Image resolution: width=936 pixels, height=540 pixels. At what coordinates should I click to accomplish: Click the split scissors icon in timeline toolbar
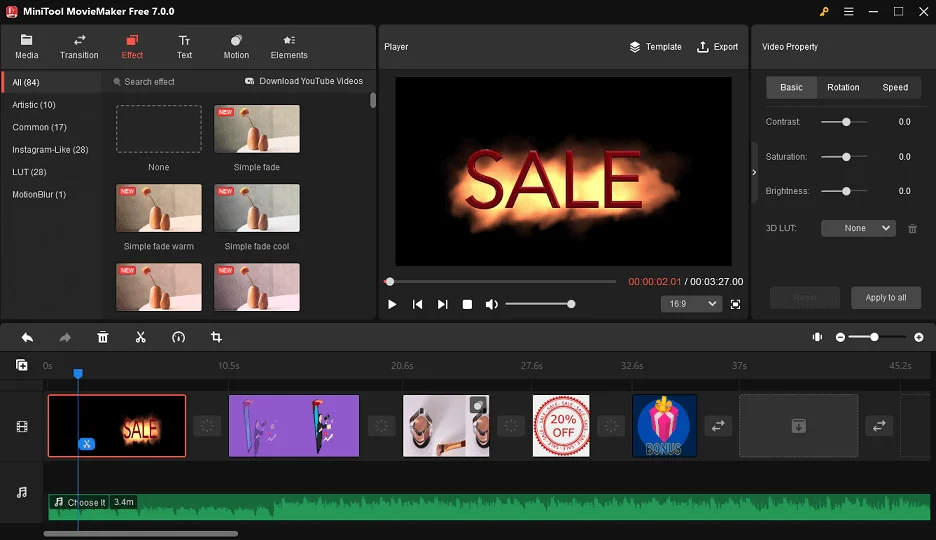(x=140, y=338)
